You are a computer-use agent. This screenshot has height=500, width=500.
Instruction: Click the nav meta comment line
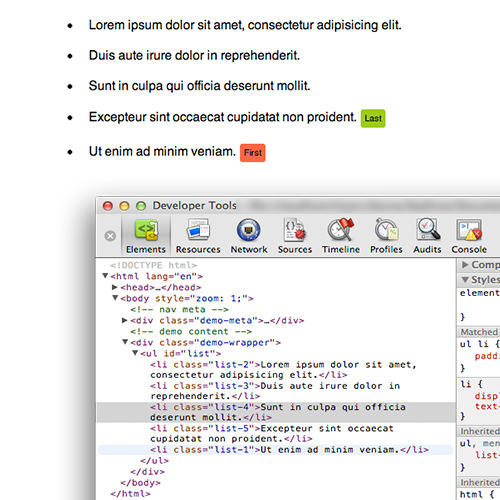click(179, 310)
